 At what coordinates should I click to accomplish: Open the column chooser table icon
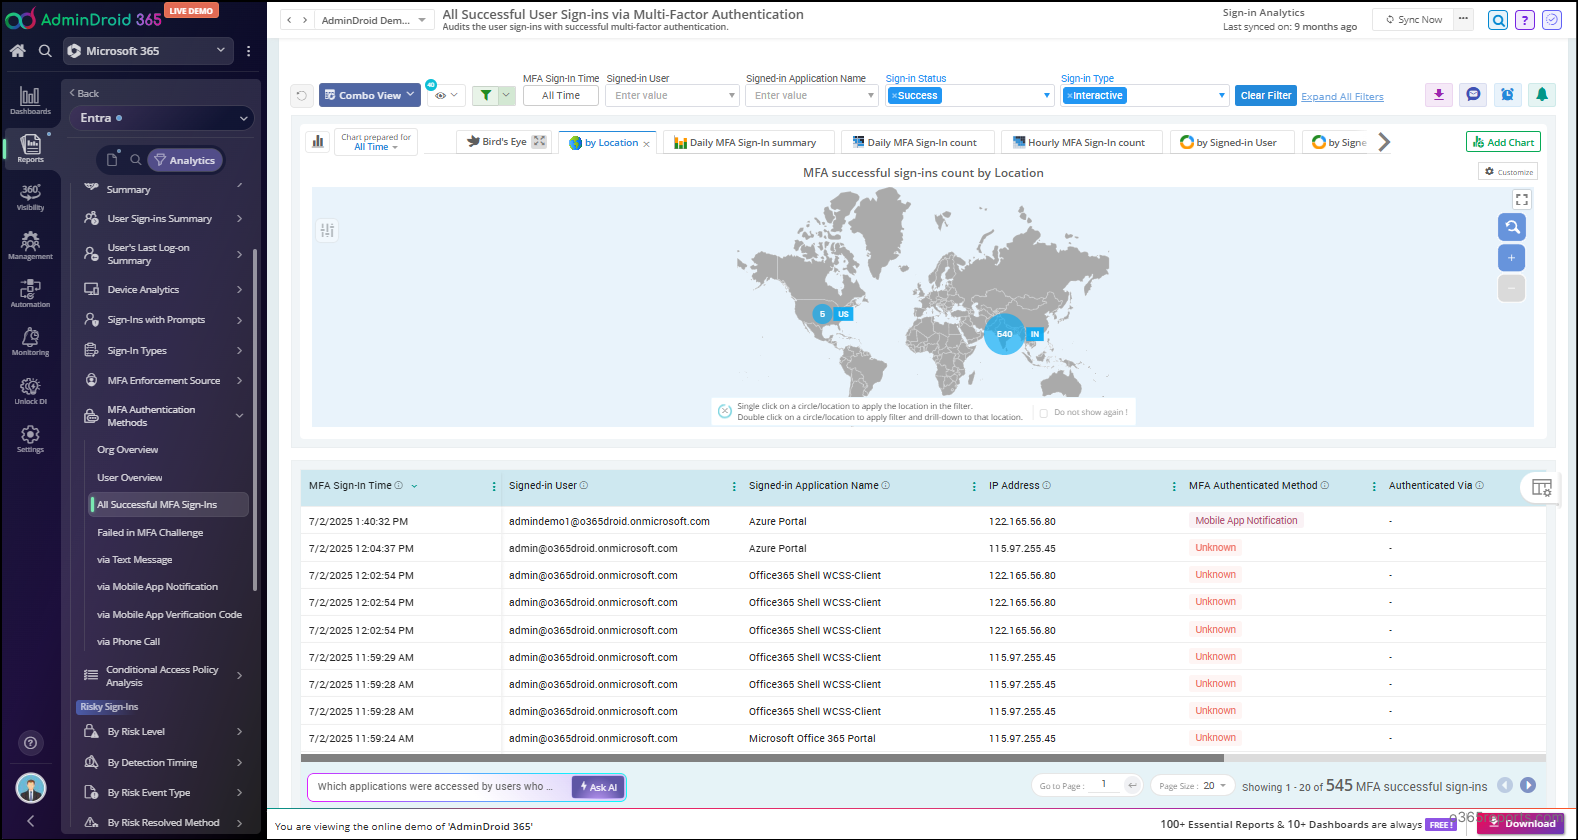(x=1541, y=488)
